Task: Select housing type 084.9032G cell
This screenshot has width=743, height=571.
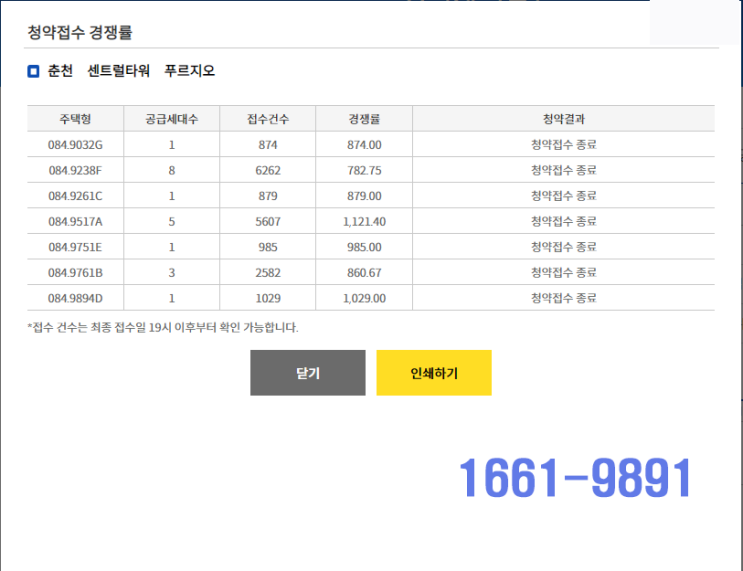Action: pos(75,145)
